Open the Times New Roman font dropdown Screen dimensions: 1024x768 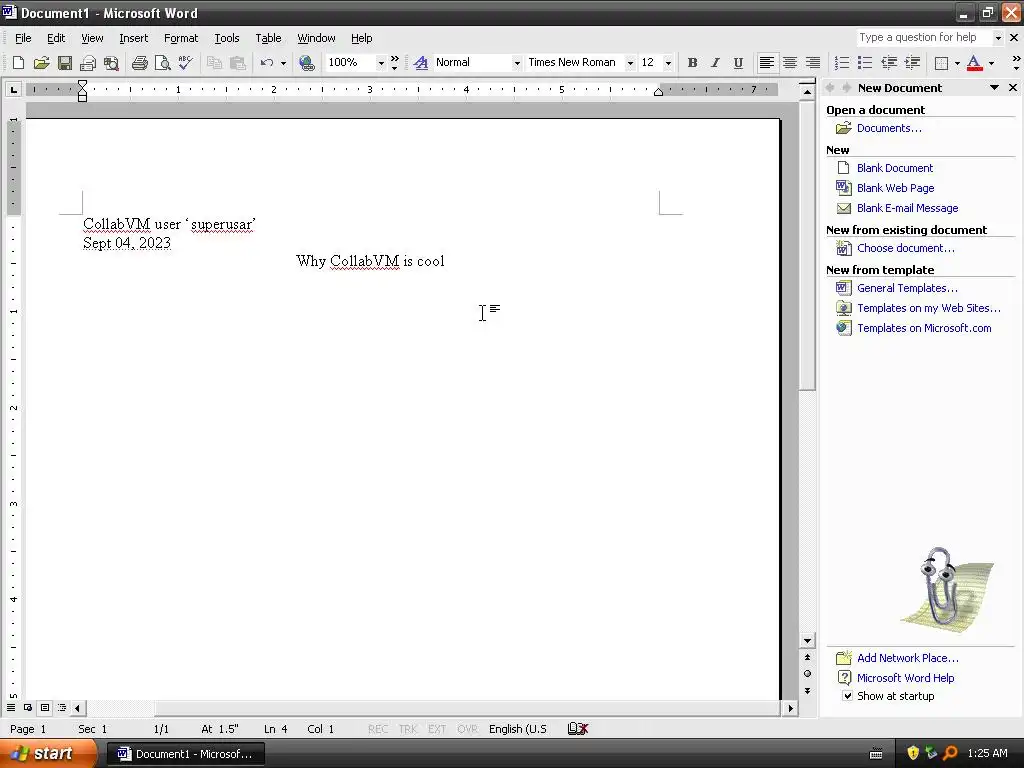point(630,63)
